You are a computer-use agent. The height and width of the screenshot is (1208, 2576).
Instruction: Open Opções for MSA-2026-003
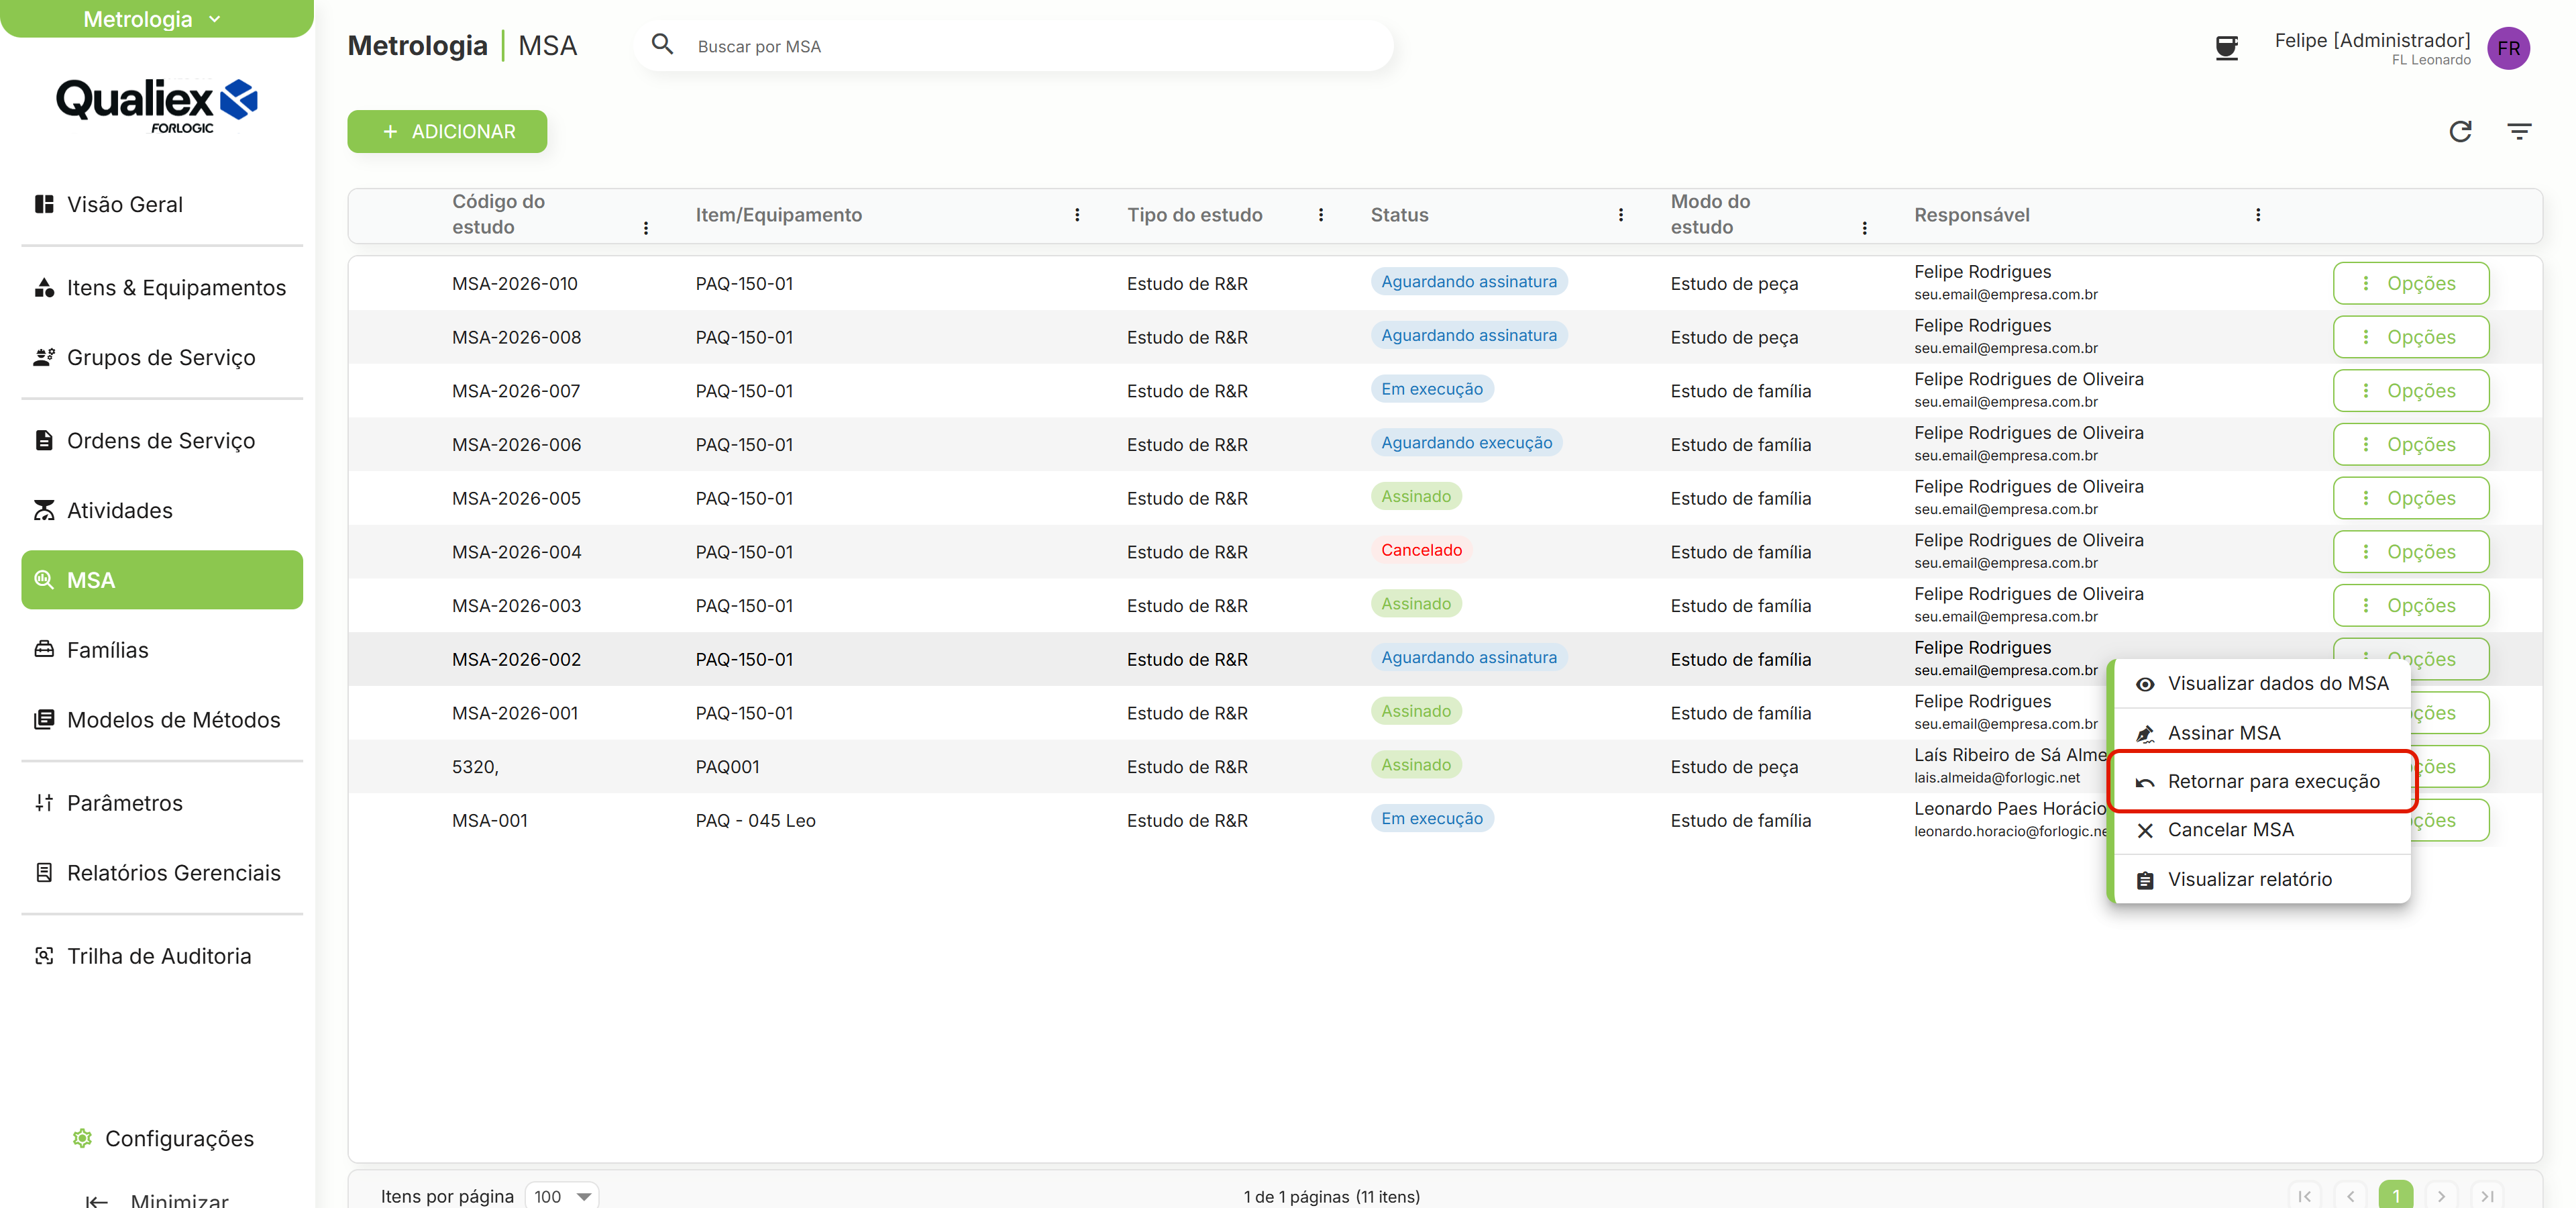(2410, 605)
